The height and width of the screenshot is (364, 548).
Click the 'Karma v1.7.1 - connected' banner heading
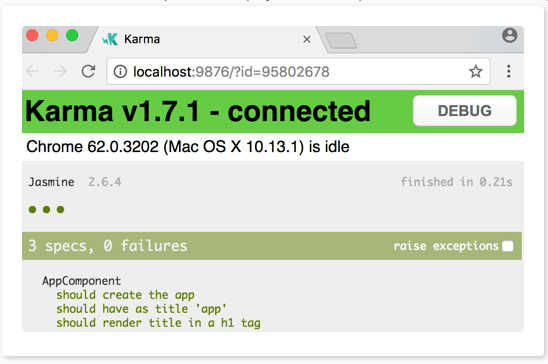[x=197, y=111]
